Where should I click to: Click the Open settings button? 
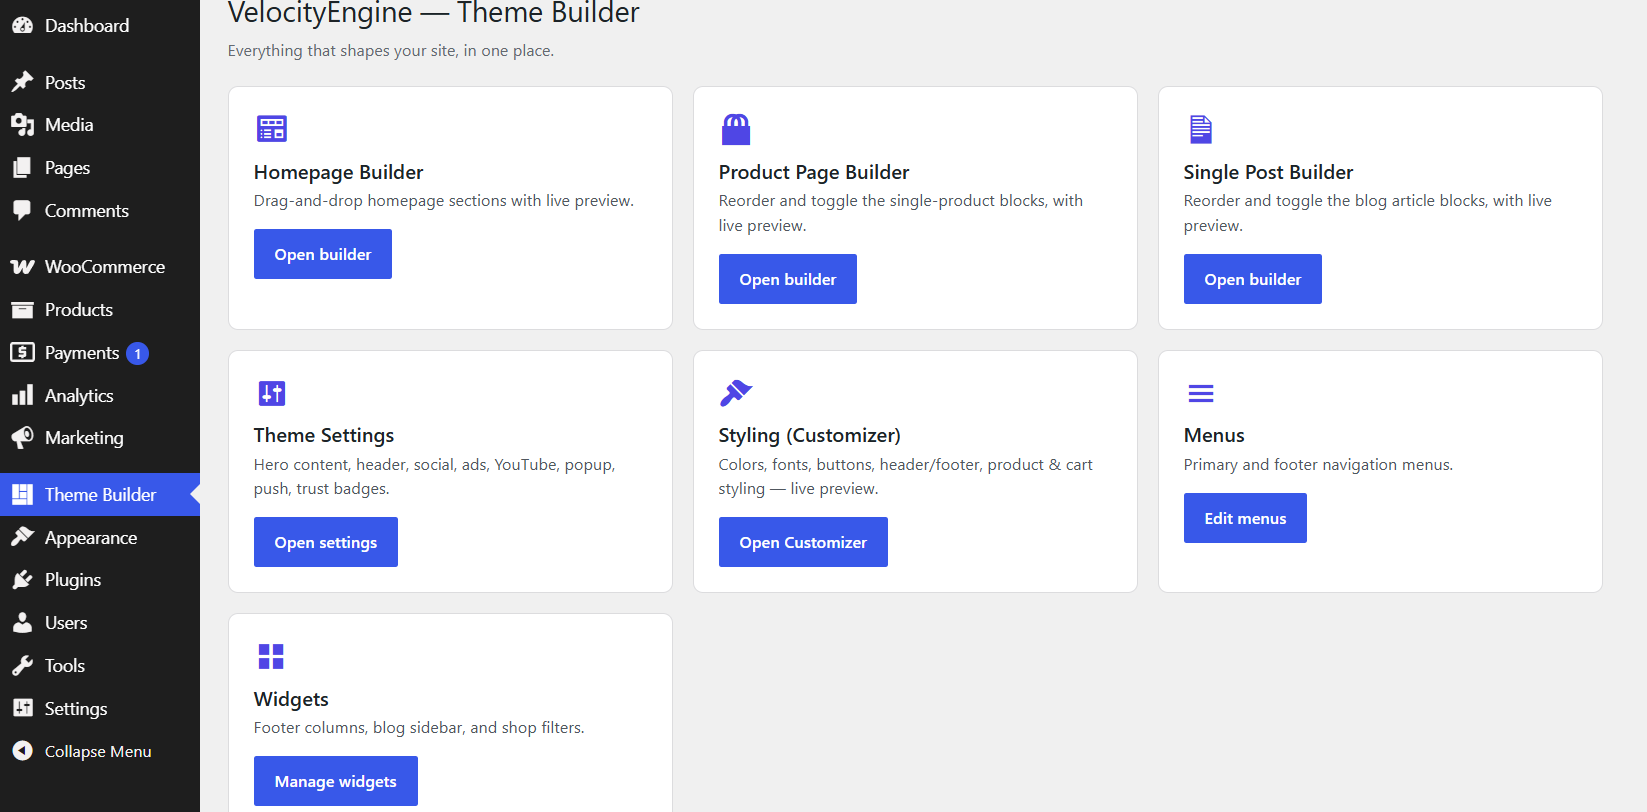[326, 542]
